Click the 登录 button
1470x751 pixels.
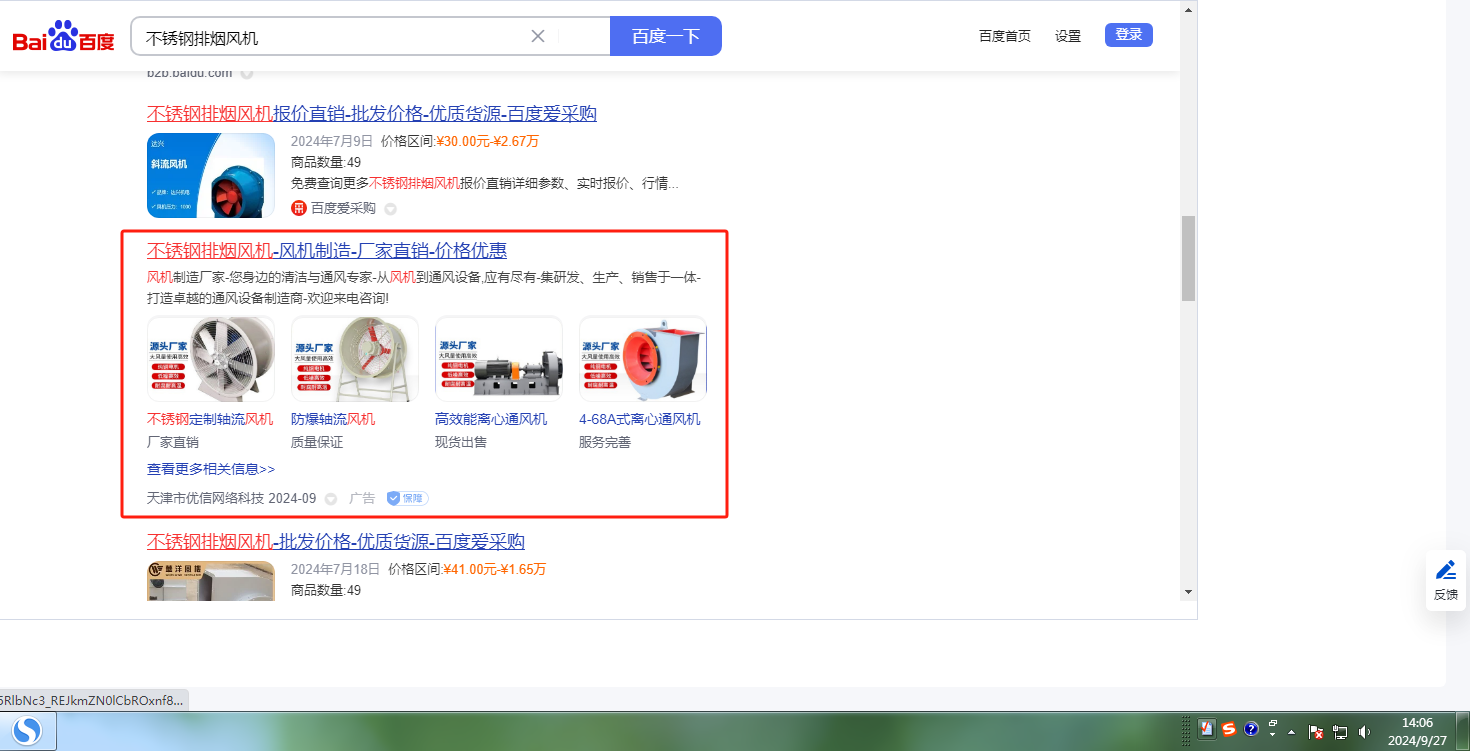[x=1129, y=35]
